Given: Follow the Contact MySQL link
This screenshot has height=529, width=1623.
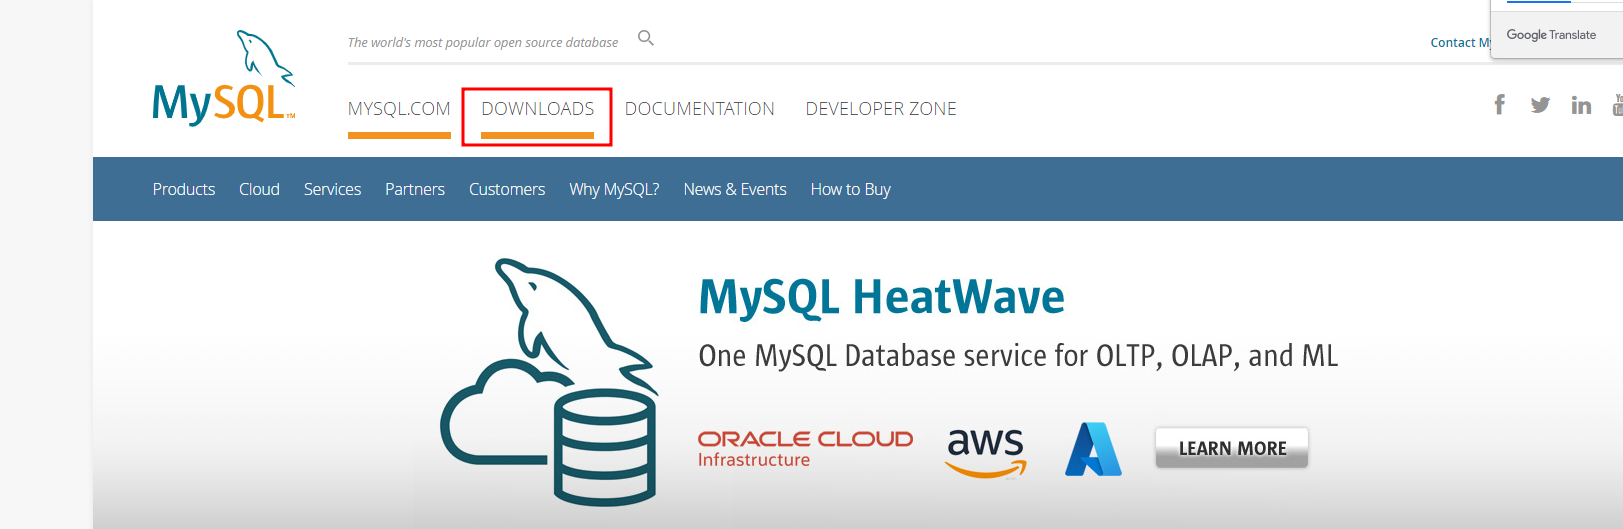Looking at the screenshot, I should (x=1460, y=42).
